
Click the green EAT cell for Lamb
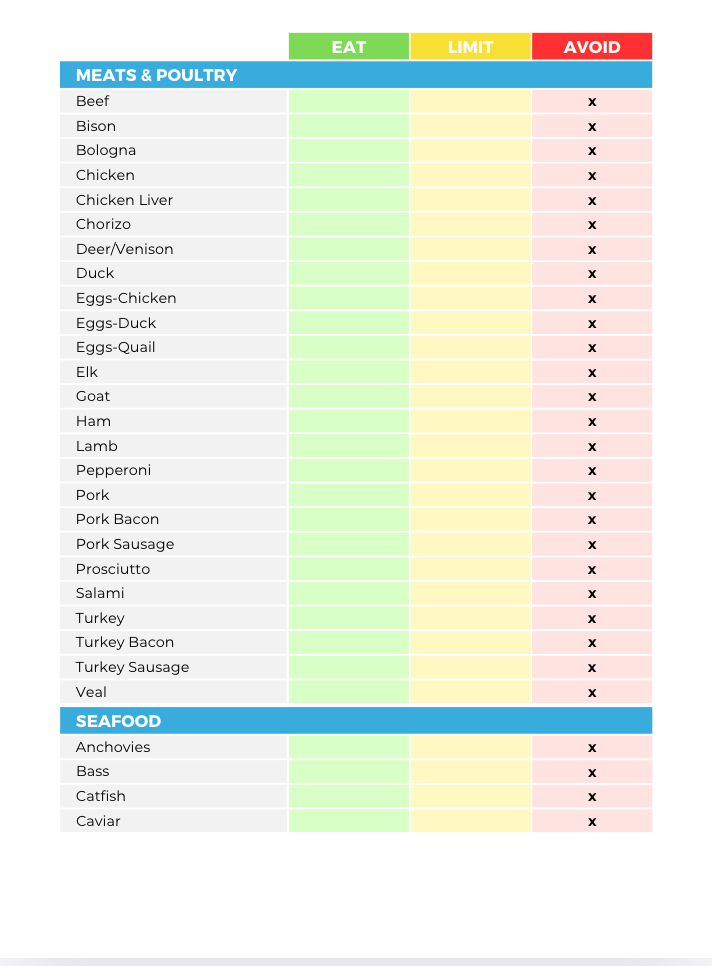(349, 446)
